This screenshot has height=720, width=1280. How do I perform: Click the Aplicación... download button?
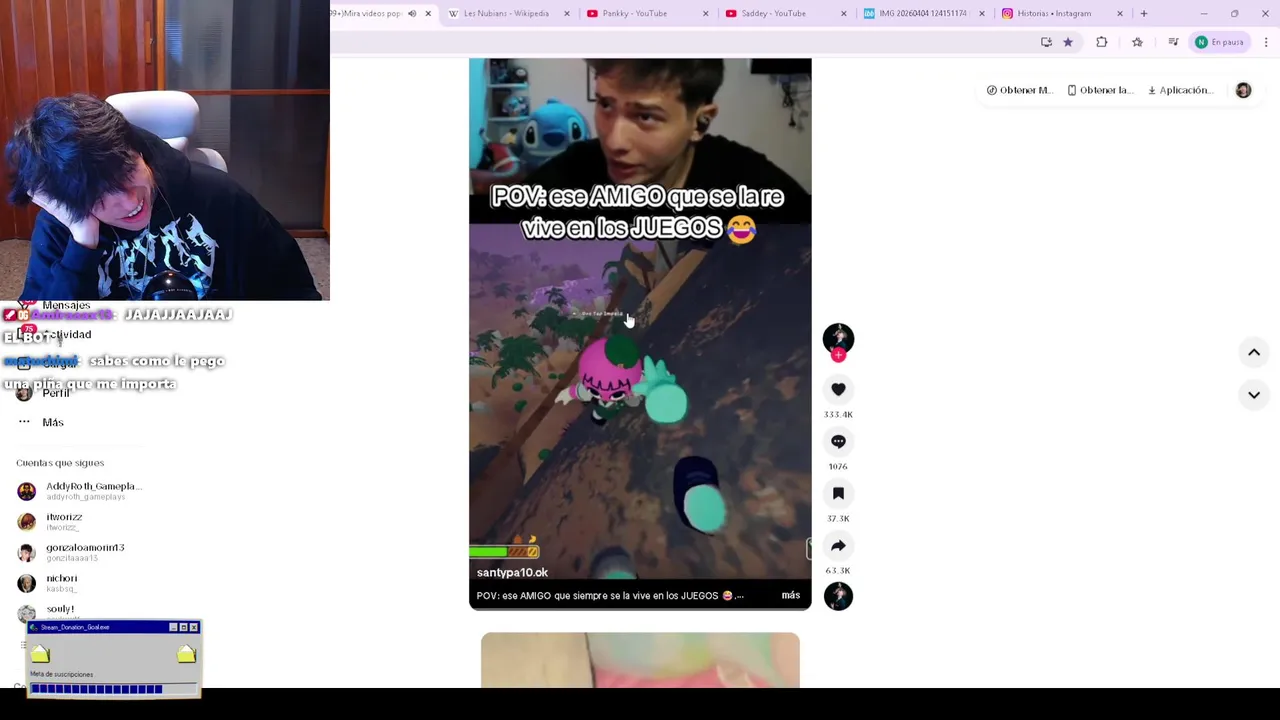tap(1180, 90)
